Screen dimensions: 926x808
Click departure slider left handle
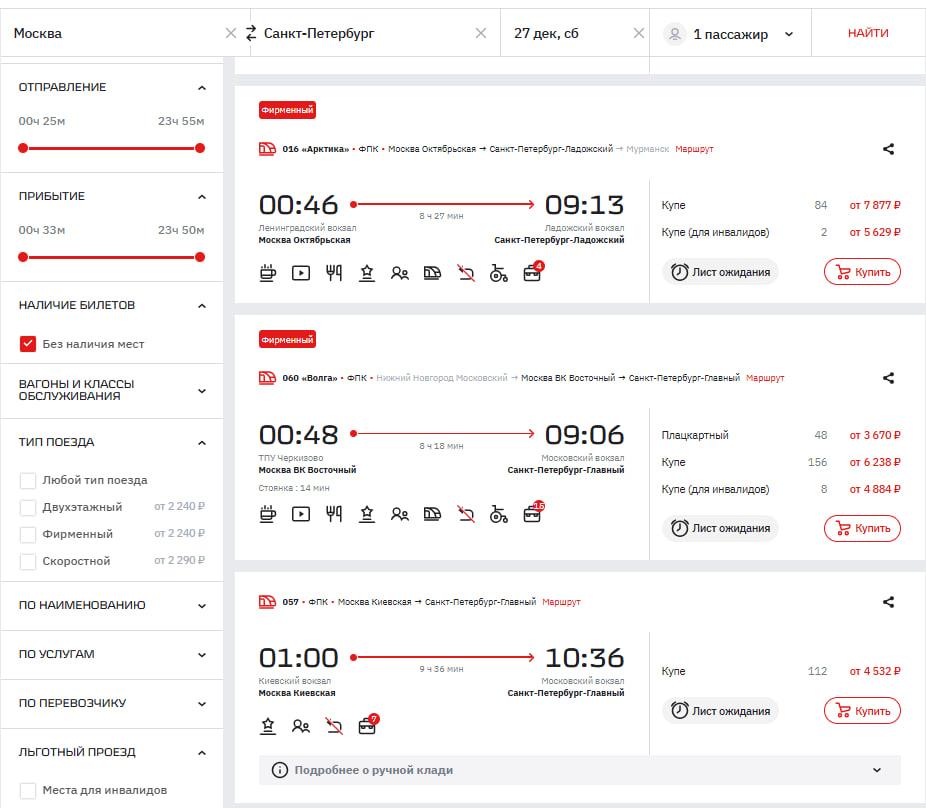click(23, 148)
